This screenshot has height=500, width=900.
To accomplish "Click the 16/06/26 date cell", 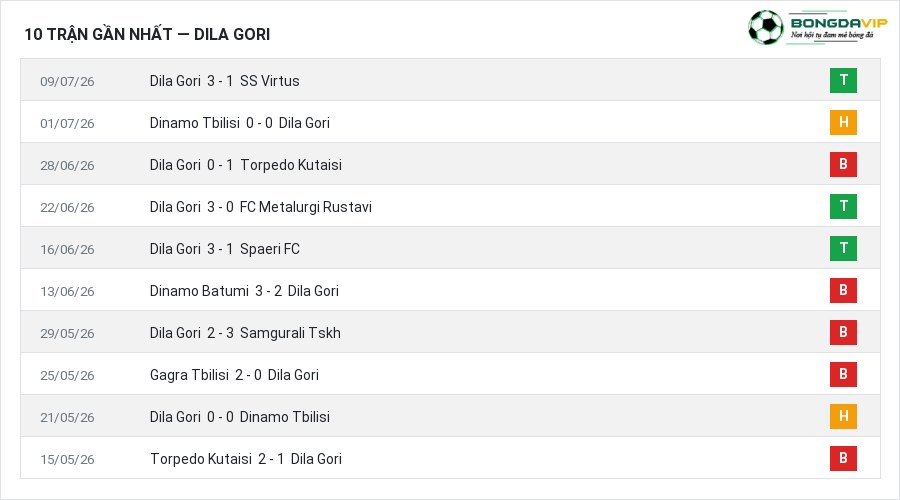I will [x=67, y=250].
